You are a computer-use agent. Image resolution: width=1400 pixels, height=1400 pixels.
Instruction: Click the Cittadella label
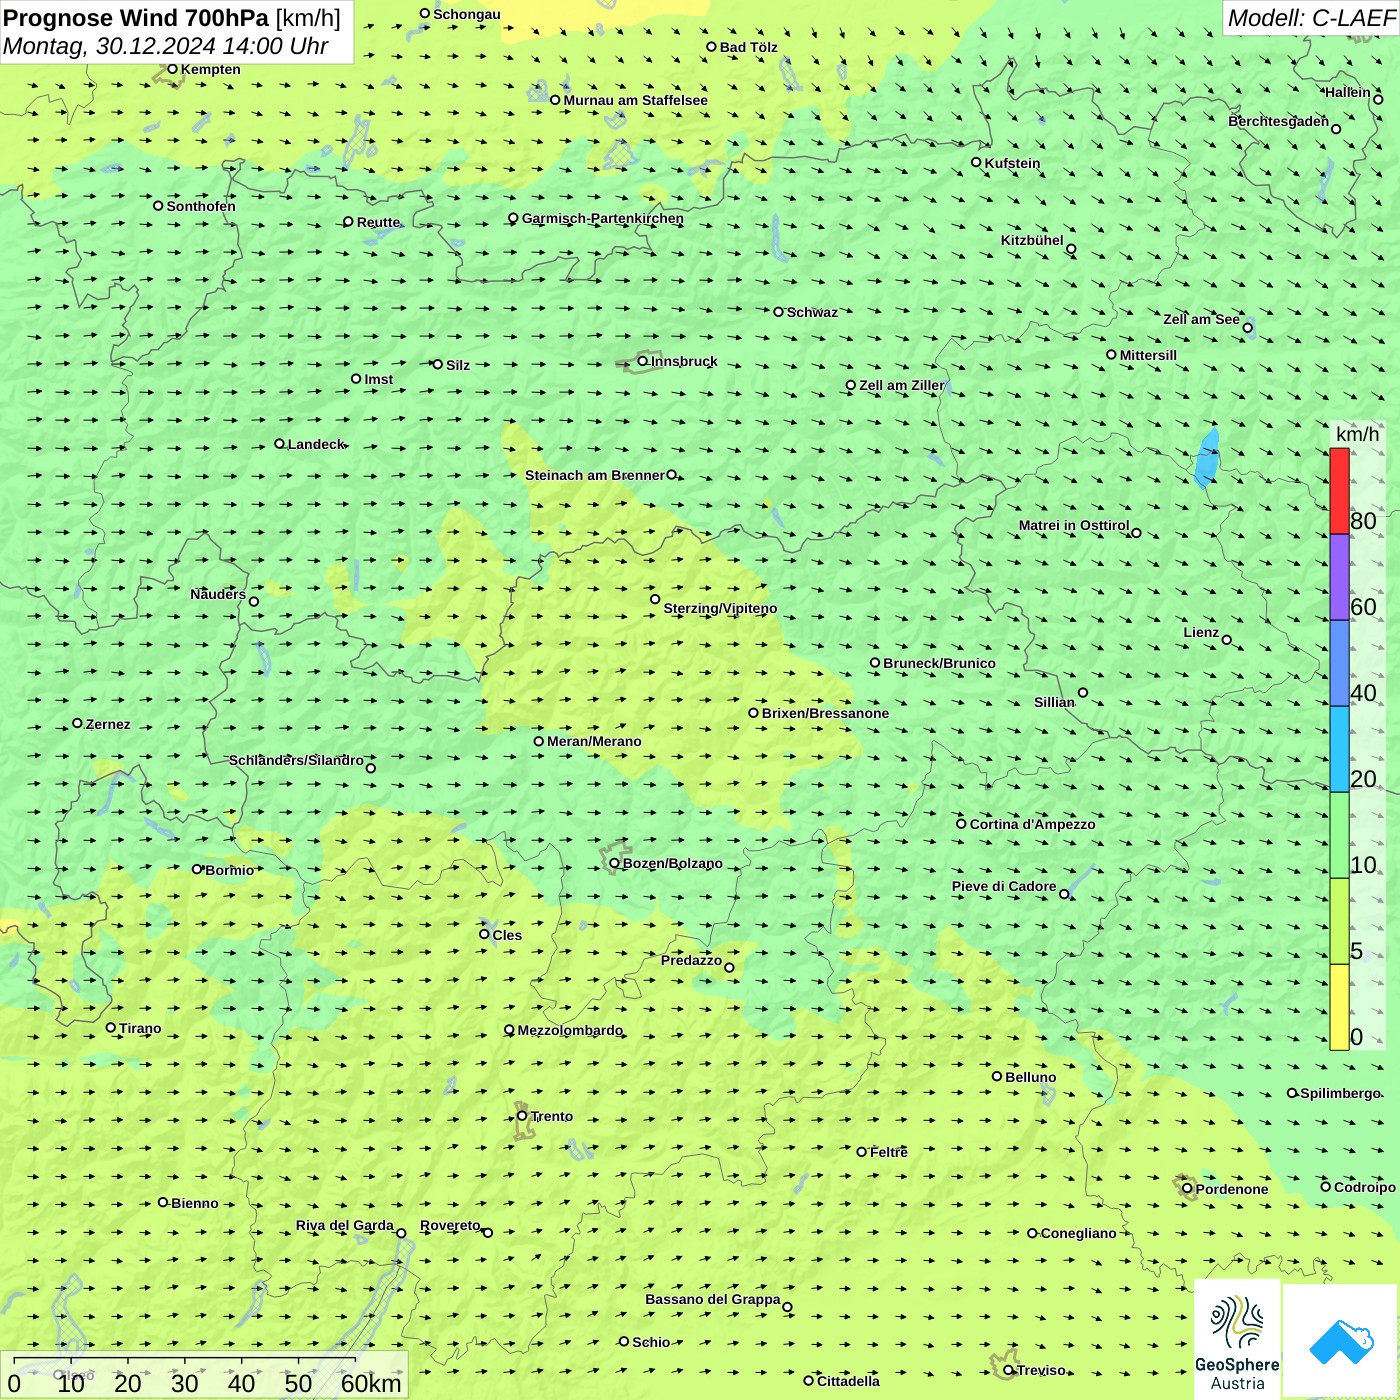pyautogui.click(x=848, y=1381)
